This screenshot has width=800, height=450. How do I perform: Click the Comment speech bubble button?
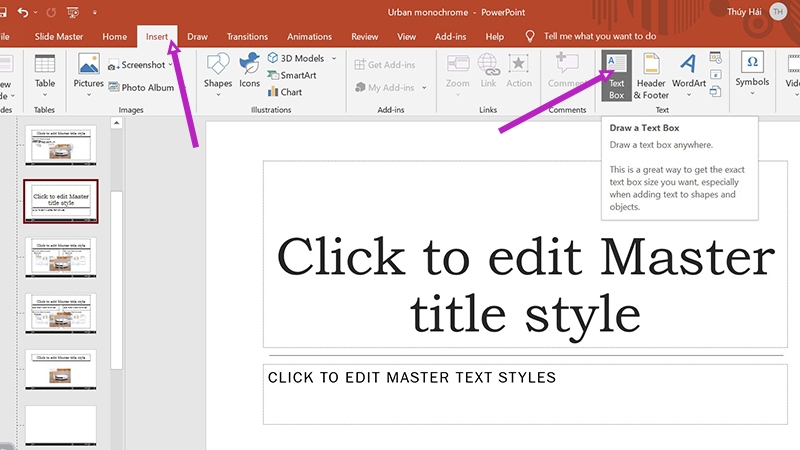coord(566,71)
